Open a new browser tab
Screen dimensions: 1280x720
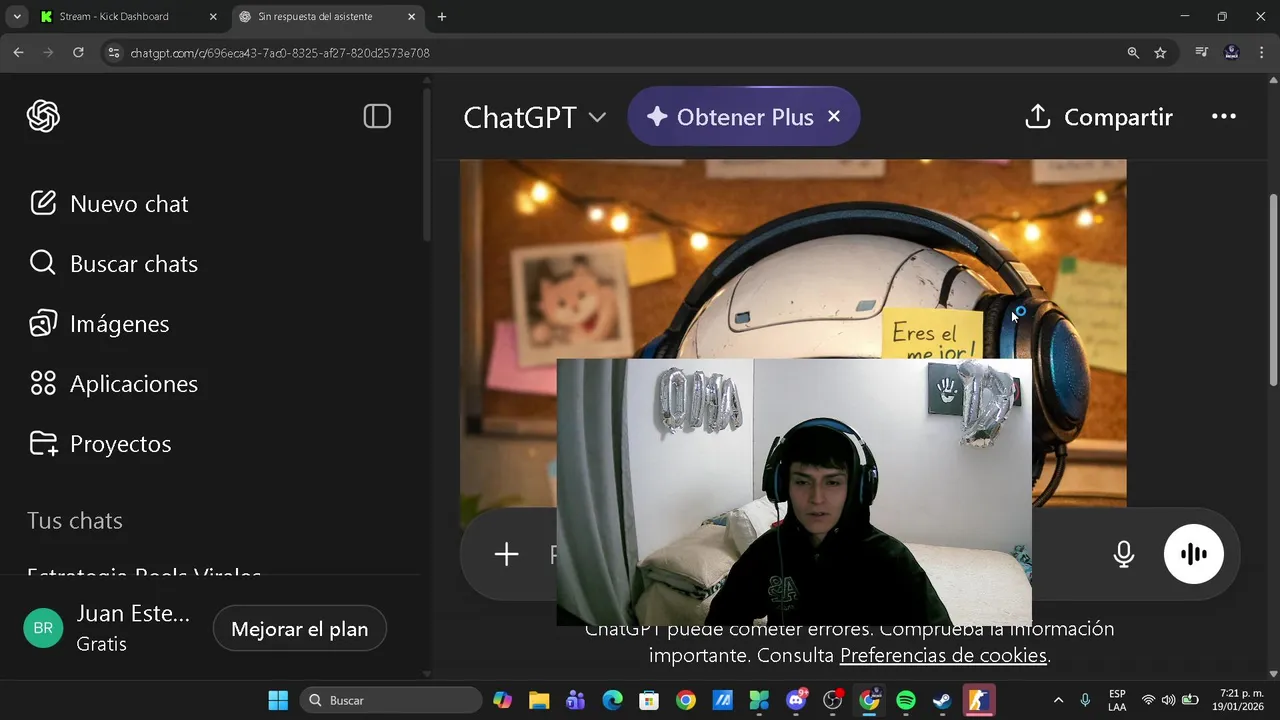point(442,17)
